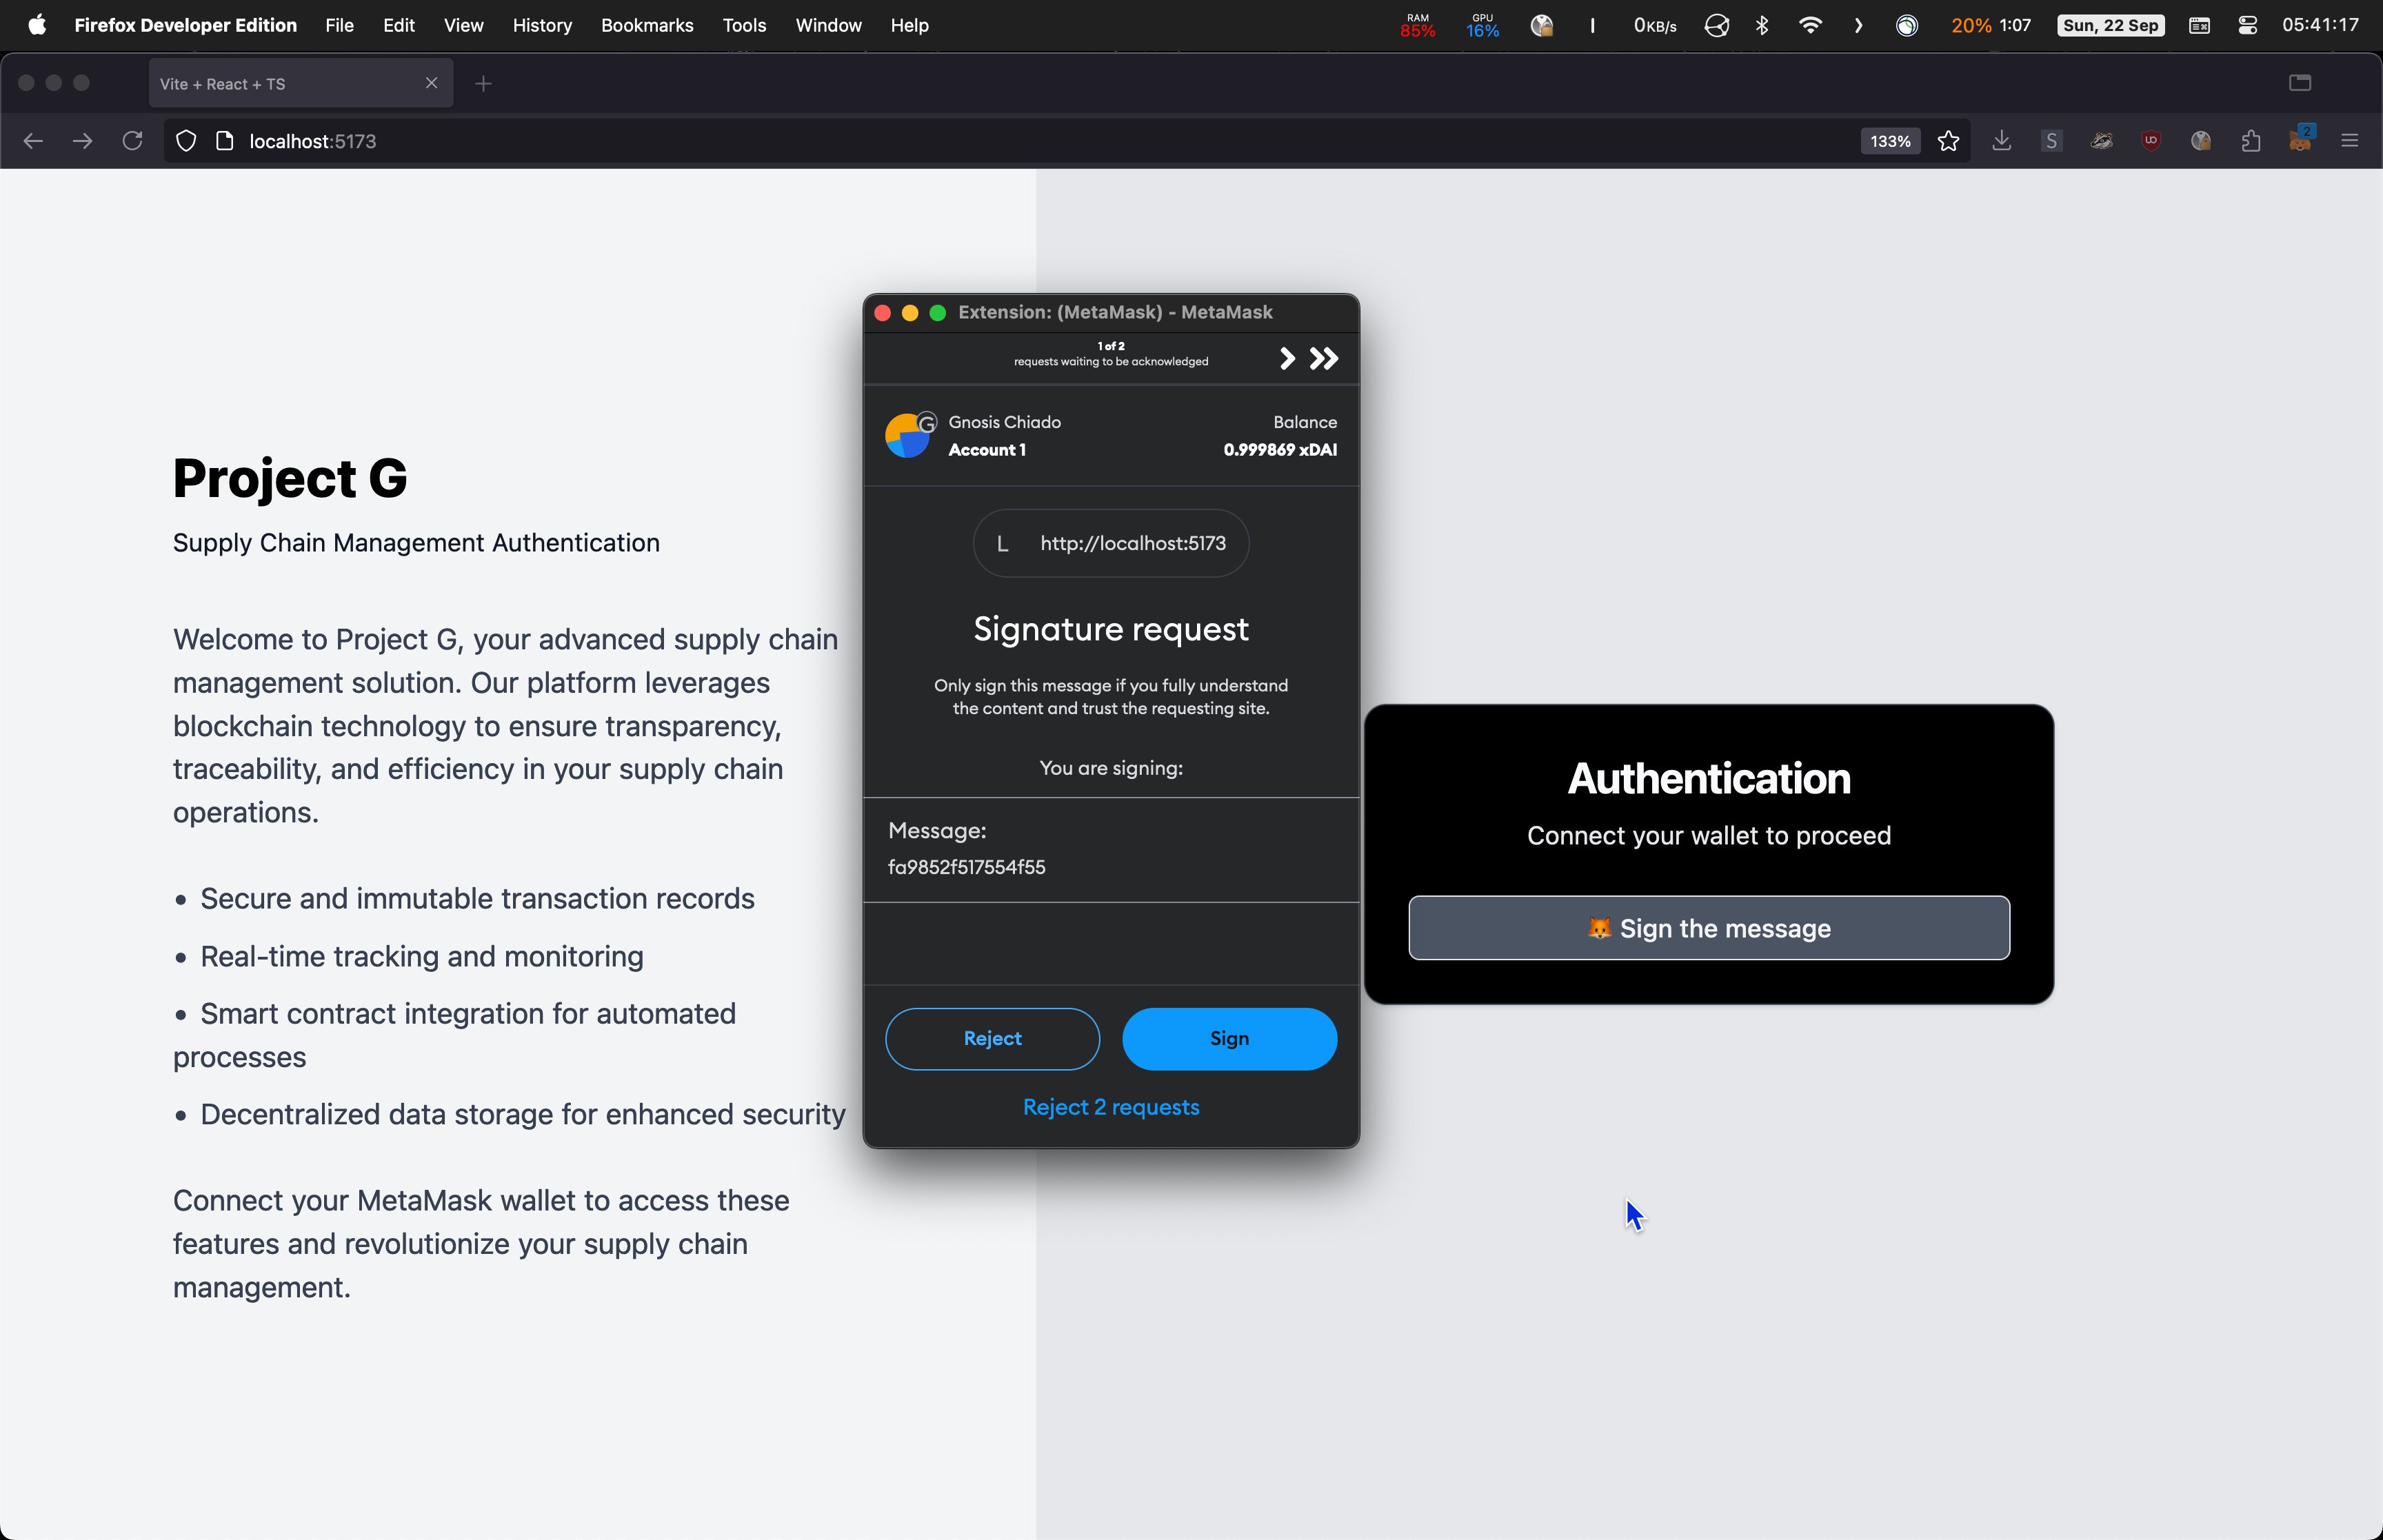Image resolution: width=2383 pixels, height=1540 pixels.
Task: Open Control Center in menu bar
Action: pos(2247,25)
